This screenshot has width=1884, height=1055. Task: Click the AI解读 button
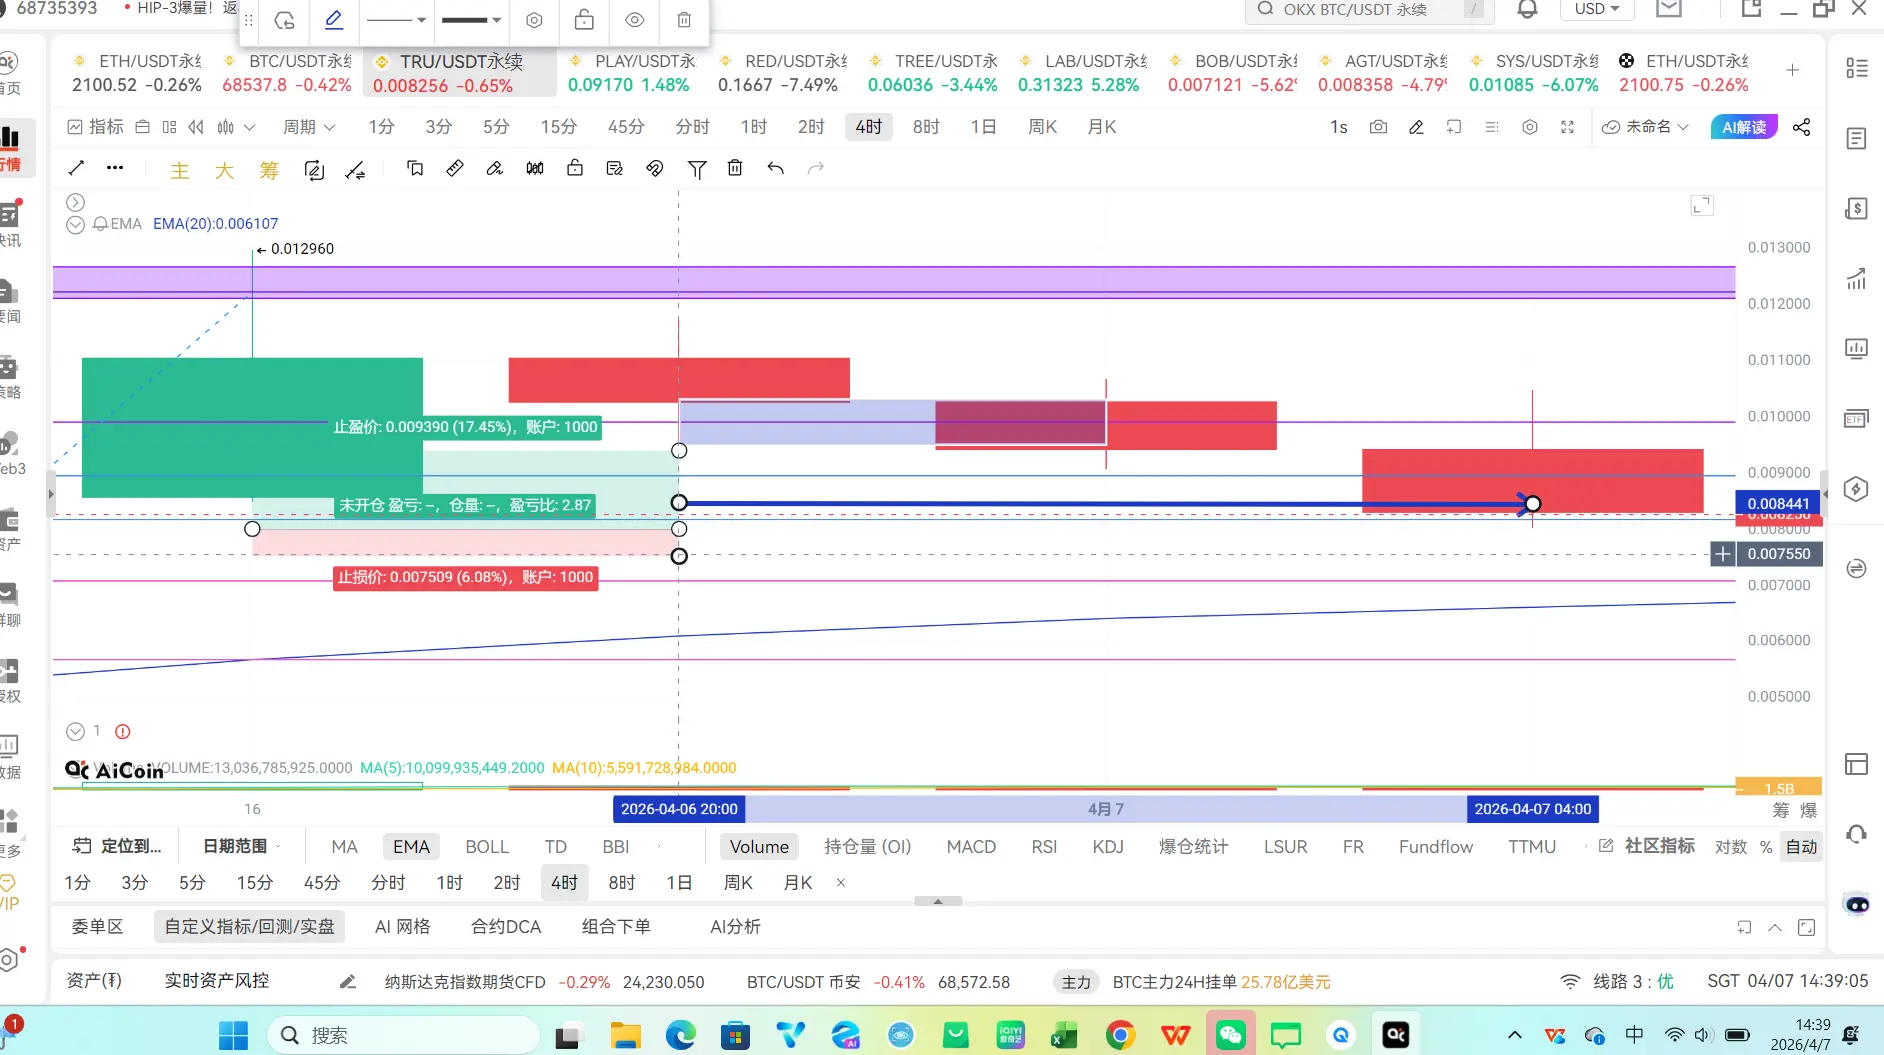pyautogui.click(x=1744, y=127)
